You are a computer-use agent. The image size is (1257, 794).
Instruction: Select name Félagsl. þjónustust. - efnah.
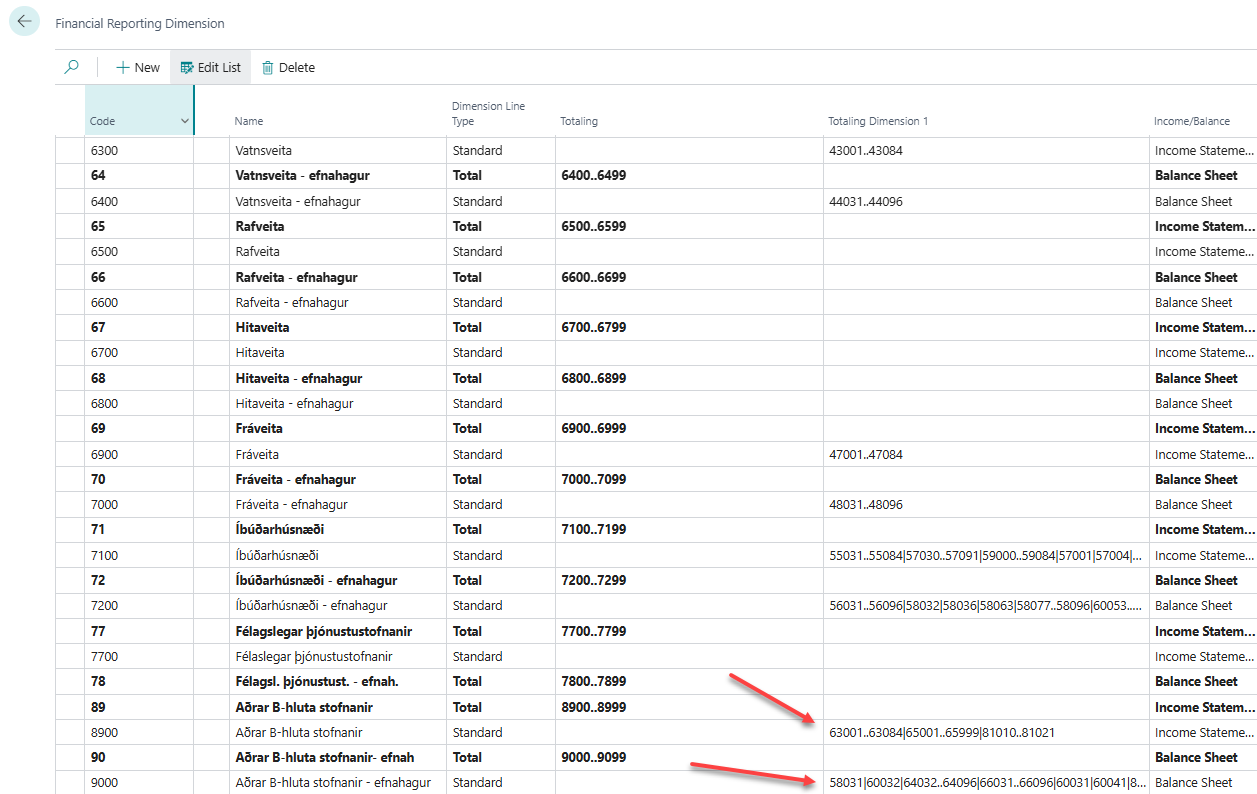coord(317,681)
